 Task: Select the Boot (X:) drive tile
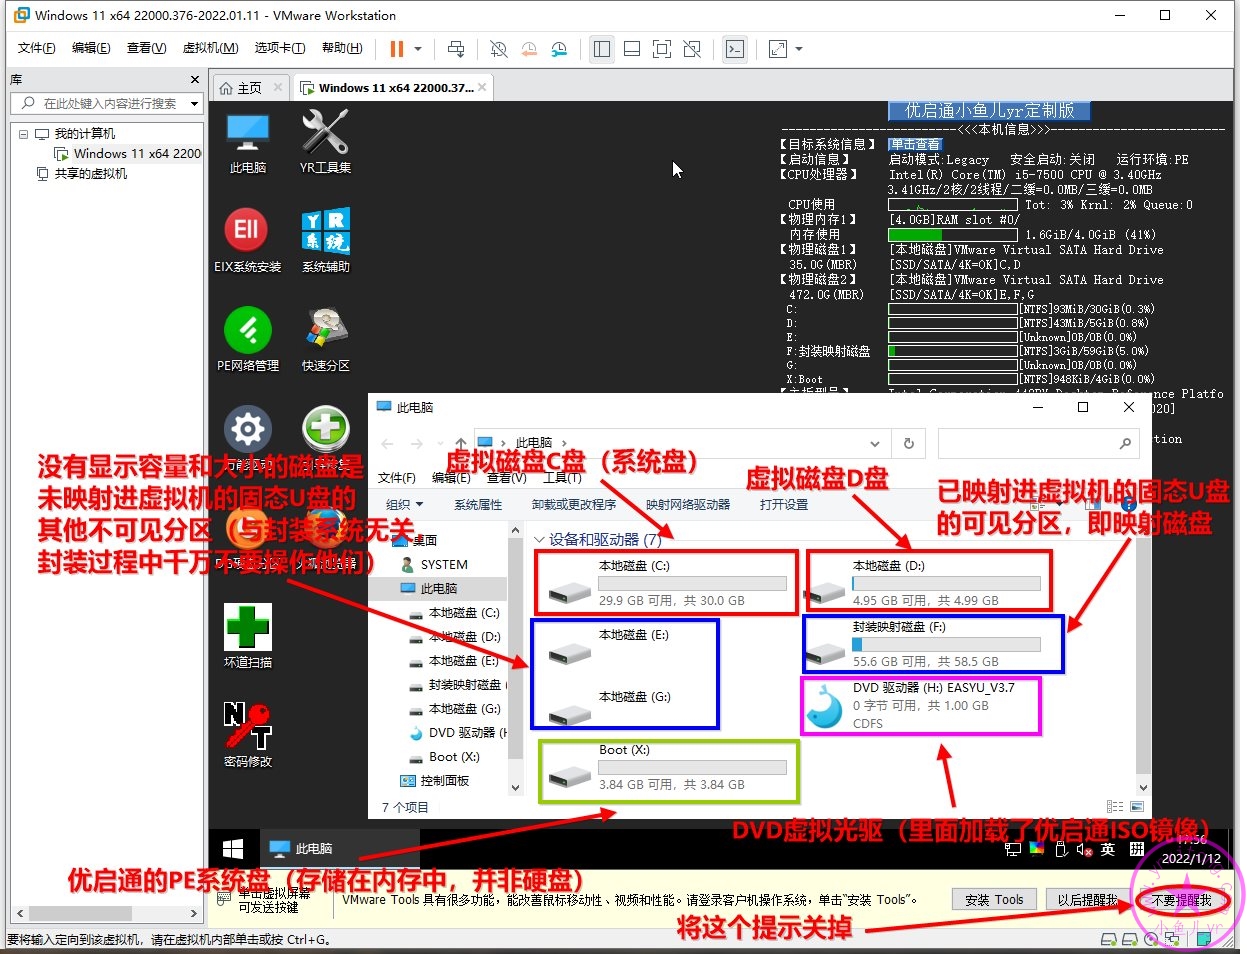pyautogui.click(x=669, y=771)
